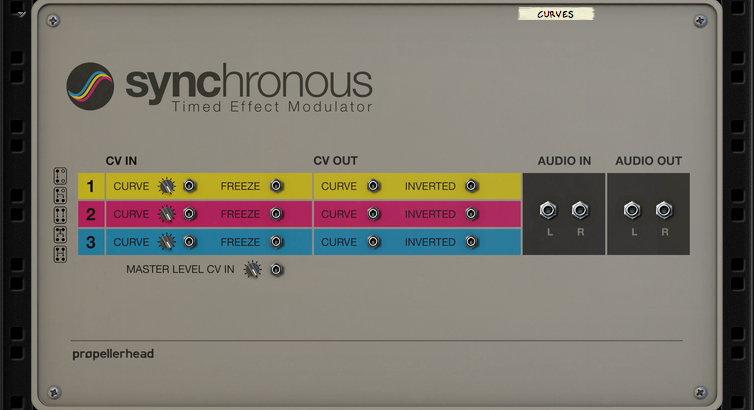Click the row 1 CV OUT Inverted jack
The image size is (754, 410).
[471, 186]
